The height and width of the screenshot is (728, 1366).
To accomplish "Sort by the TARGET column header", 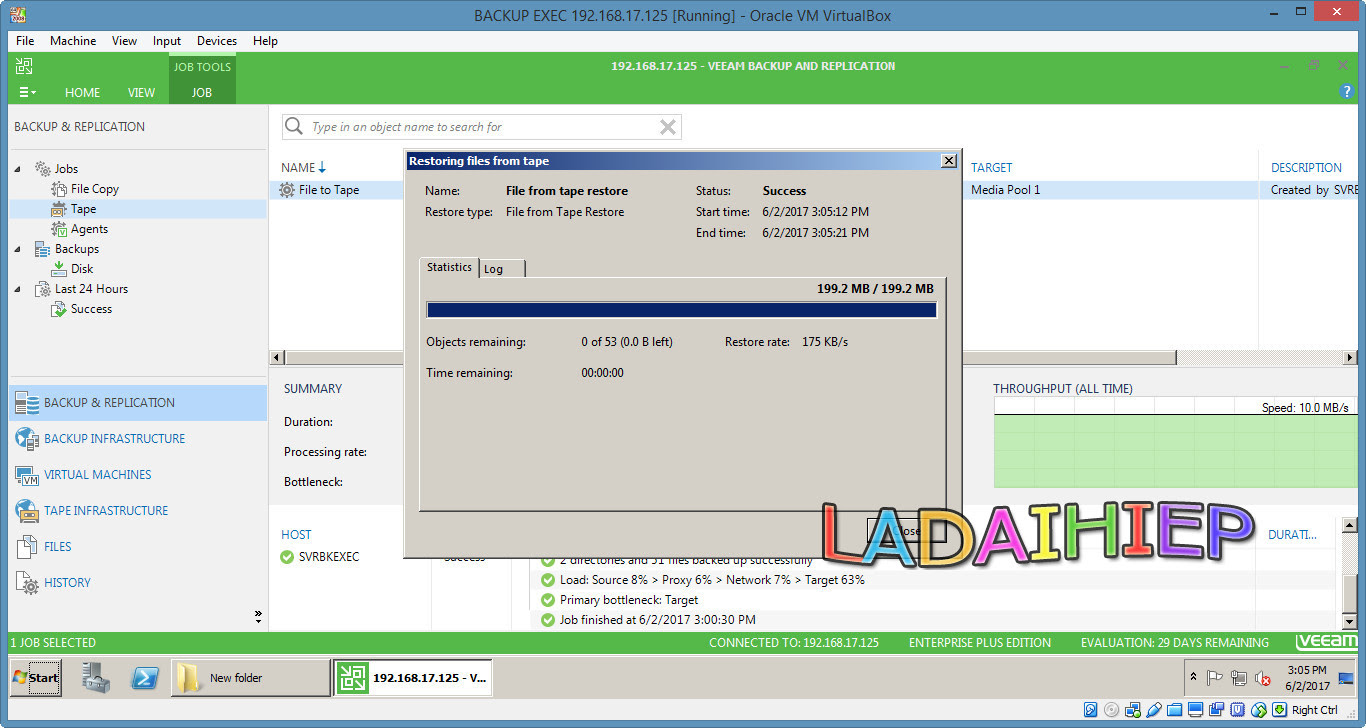I will 991,168.
